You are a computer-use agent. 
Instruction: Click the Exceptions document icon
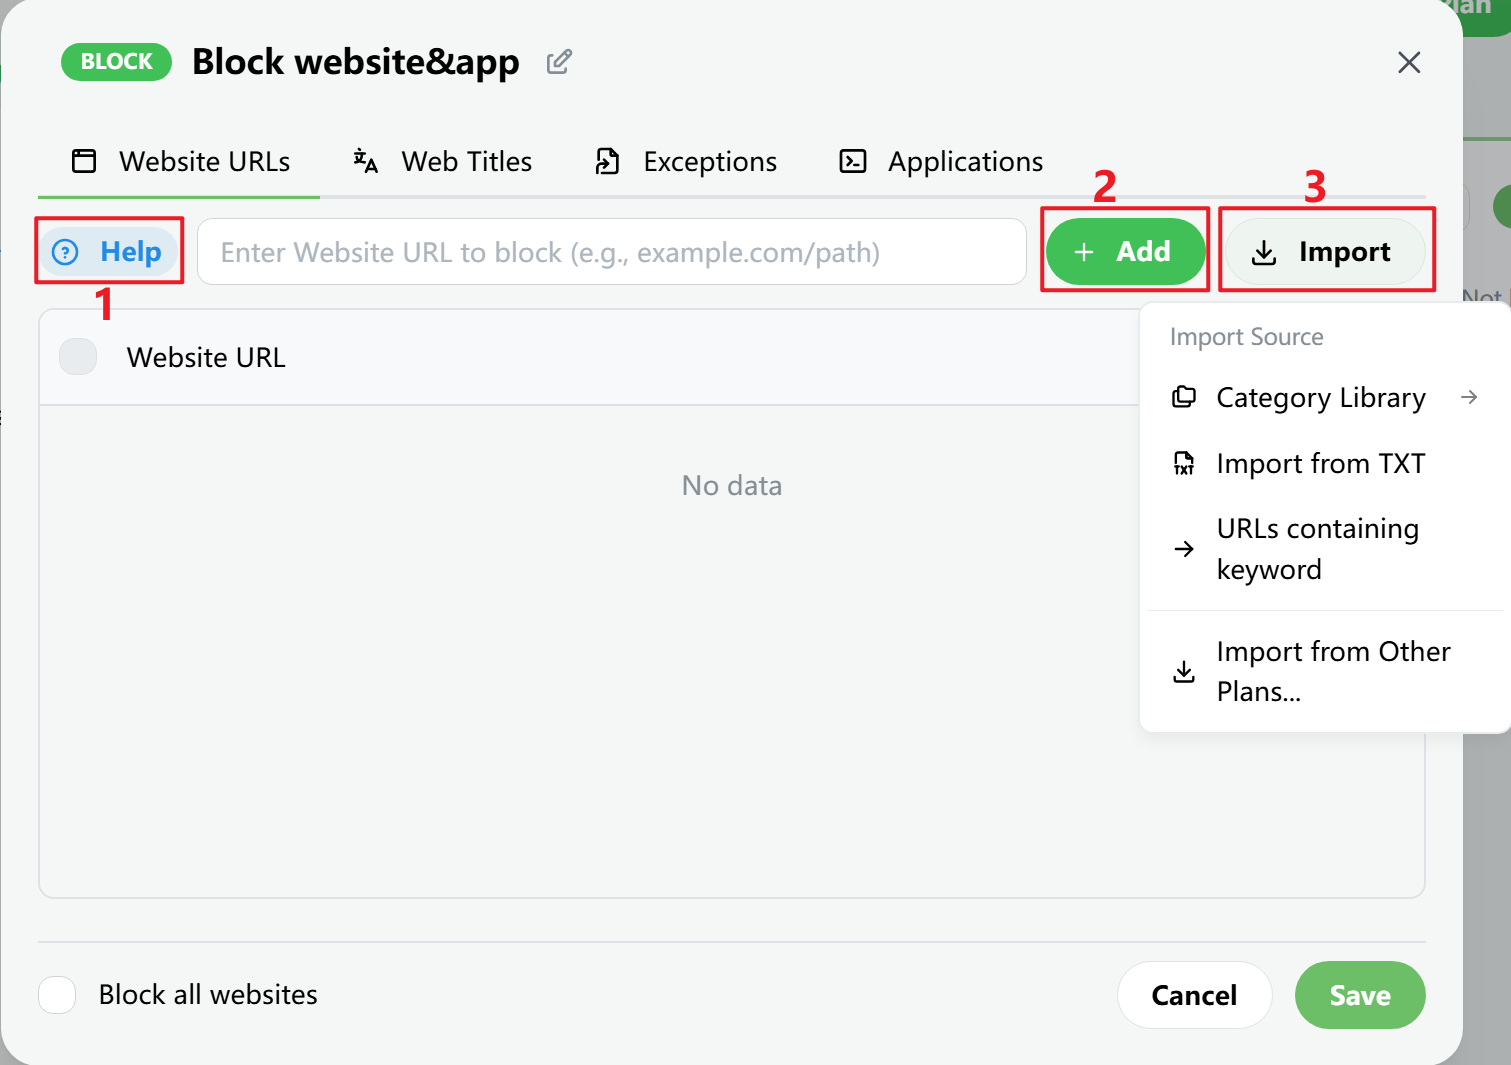tap(607, 161)
